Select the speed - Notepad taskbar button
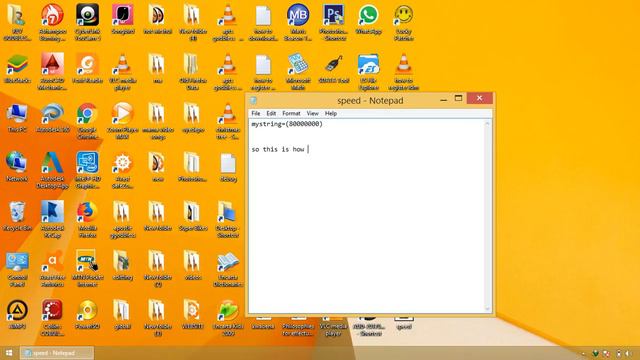640x360 pixels. click(x=57, y=353)
